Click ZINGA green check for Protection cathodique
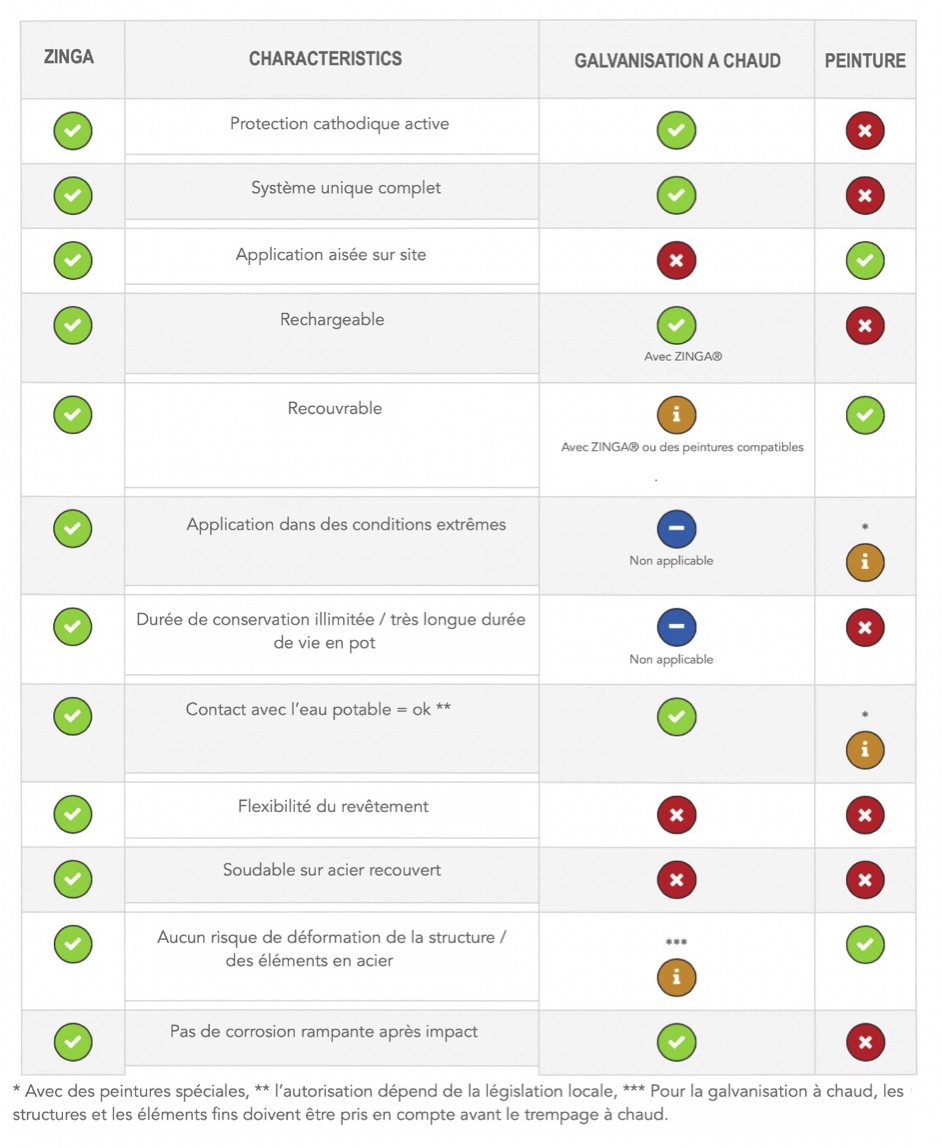 tap(72, 131)
